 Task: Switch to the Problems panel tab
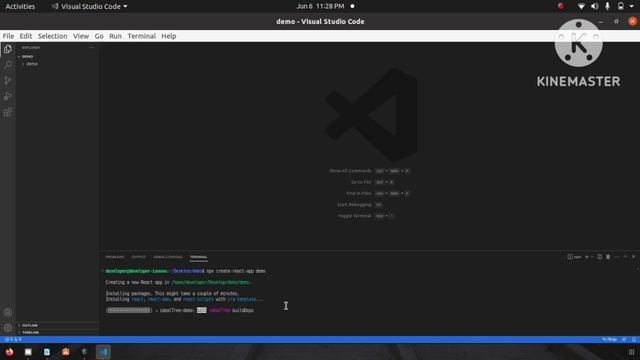[x=115, y=257]
